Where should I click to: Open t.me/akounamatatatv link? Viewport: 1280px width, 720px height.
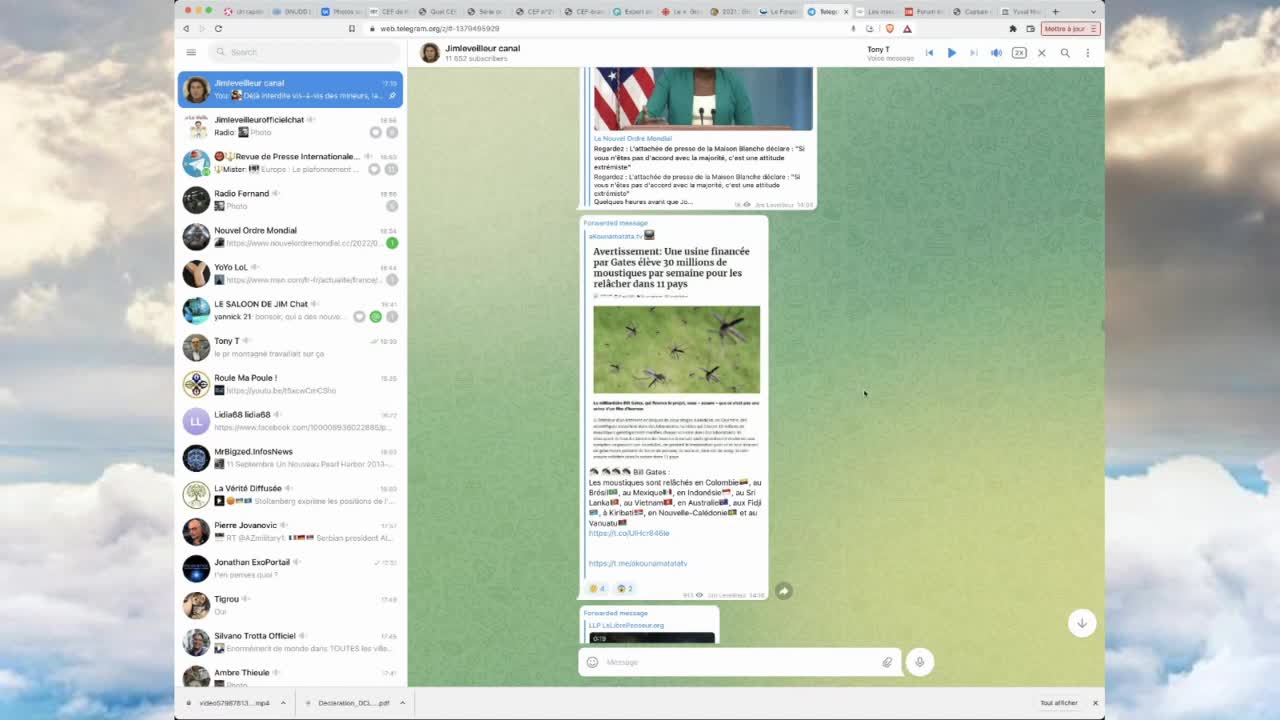pyautogui.click(x=638, y=563)
